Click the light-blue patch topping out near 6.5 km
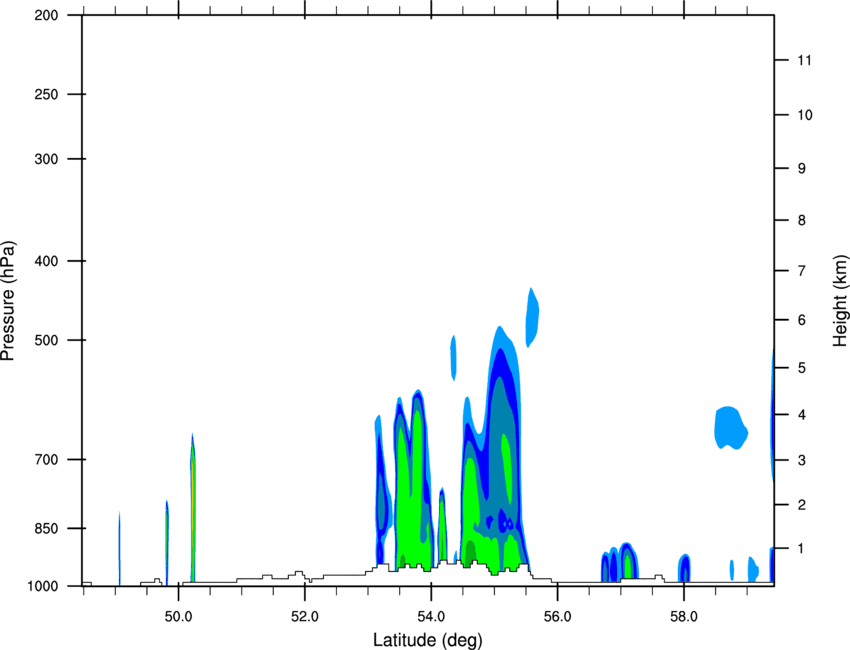 pos(532,318)
